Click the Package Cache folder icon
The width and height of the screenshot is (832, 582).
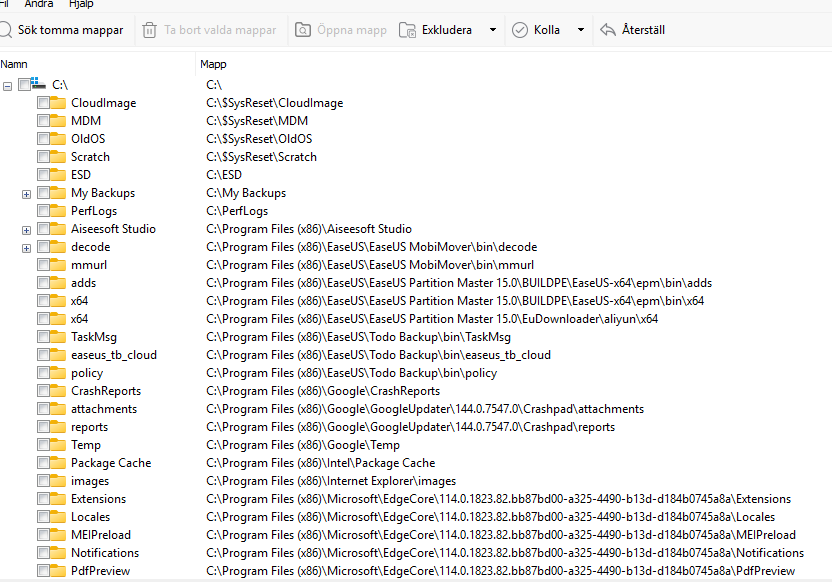pos(58,463)
